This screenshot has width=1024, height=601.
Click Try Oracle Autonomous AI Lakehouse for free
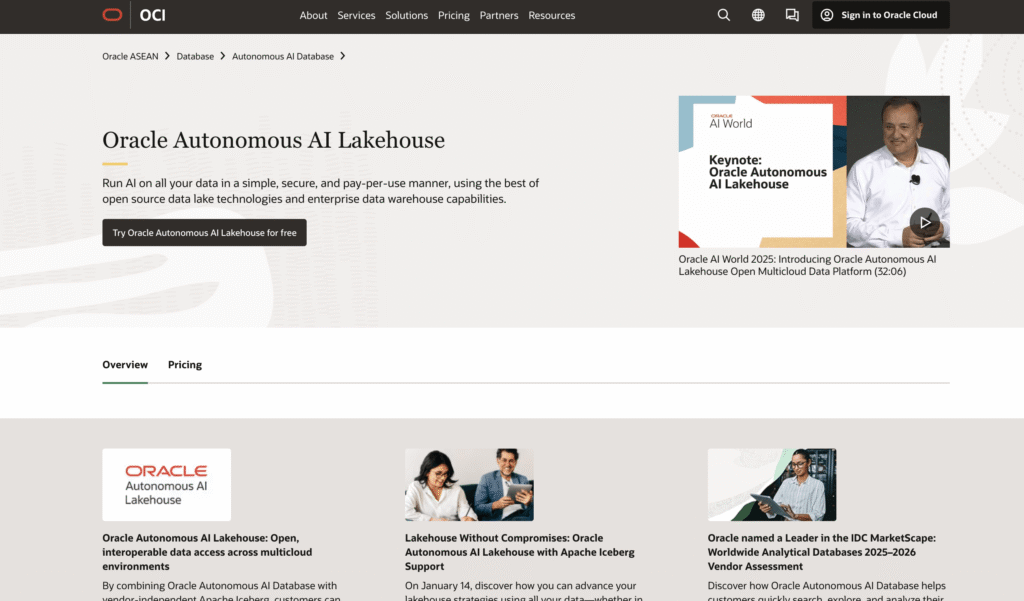click(x=204, y=232)
